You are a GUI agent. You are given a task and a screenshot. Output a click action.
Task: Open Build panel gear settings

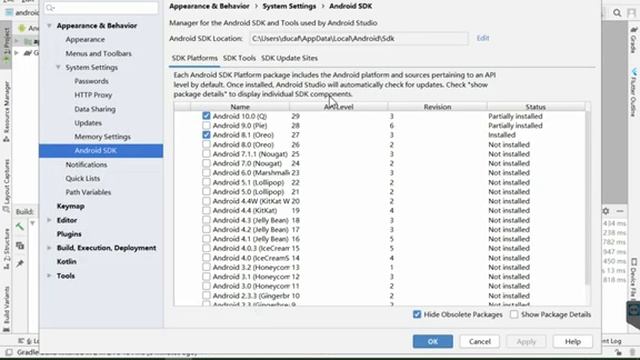click(606, 211)
